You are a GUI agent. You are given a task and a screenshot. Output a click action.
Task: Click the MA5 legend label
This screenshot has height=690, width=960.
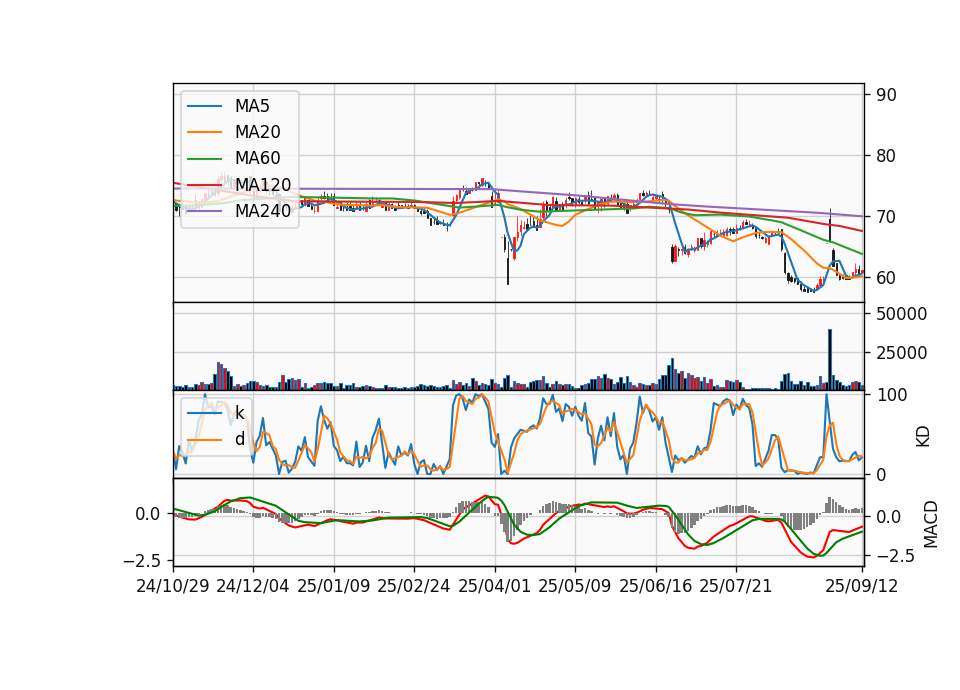252,106
